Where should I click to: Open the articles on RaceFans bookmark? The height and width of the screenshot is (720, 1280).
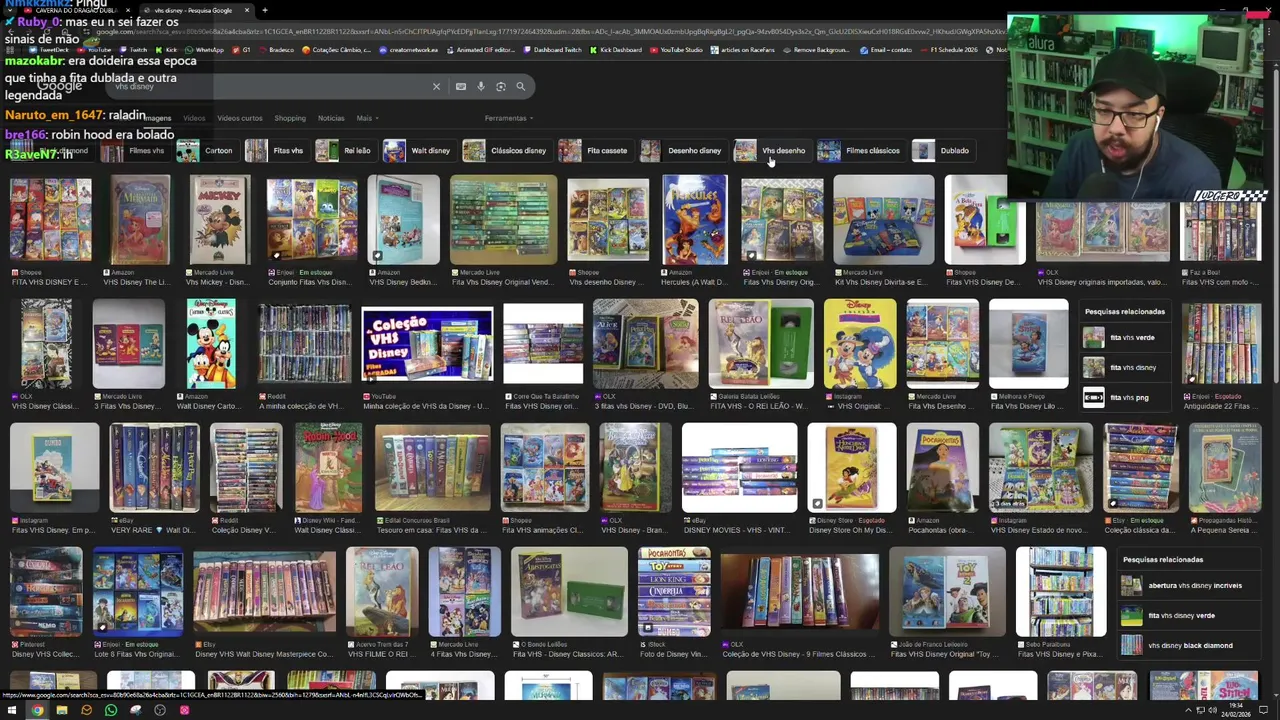point(743,50)
